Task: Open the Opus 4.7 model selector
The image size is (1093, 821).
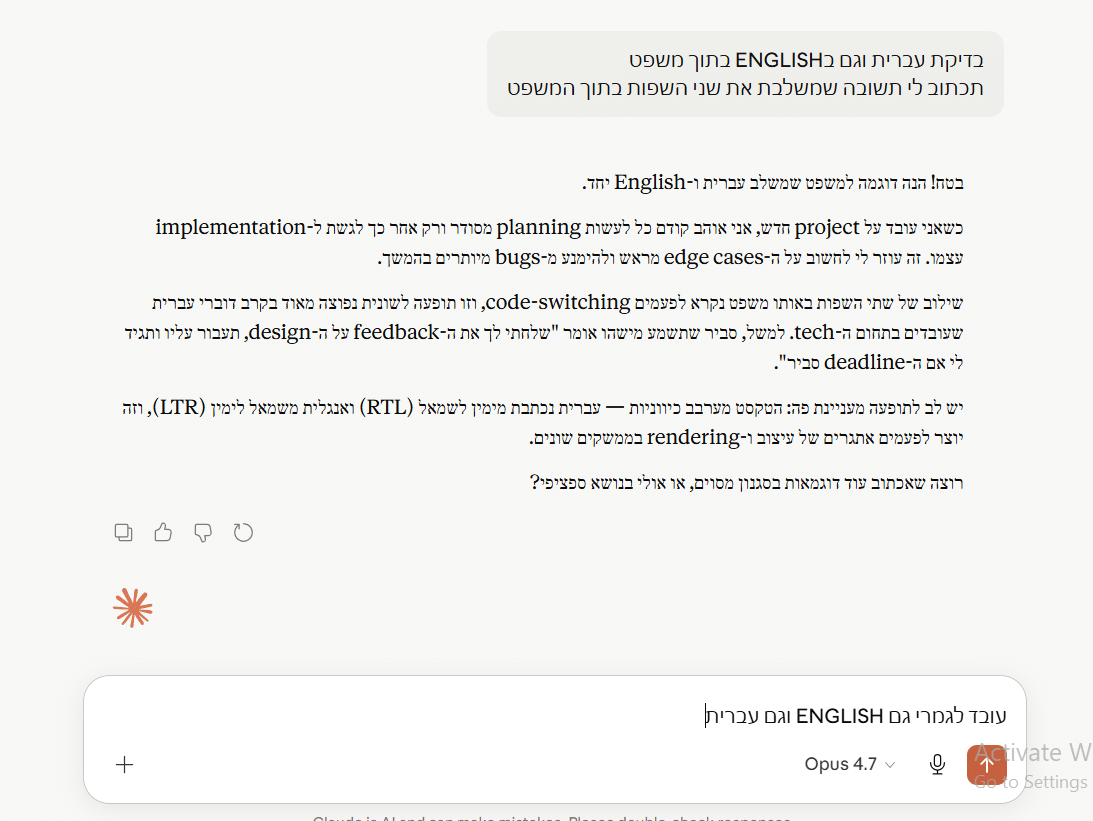Action: coord(849,765)
